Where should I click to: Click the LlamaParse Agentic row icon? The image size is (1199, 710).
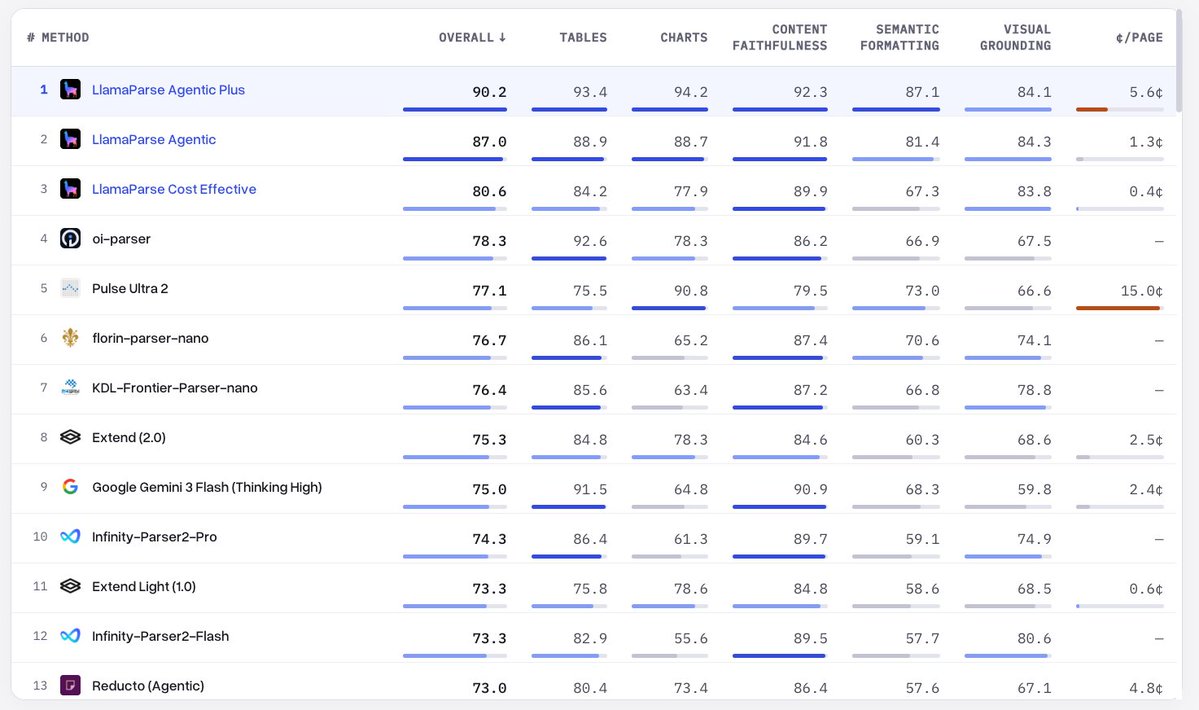(70, 139)
